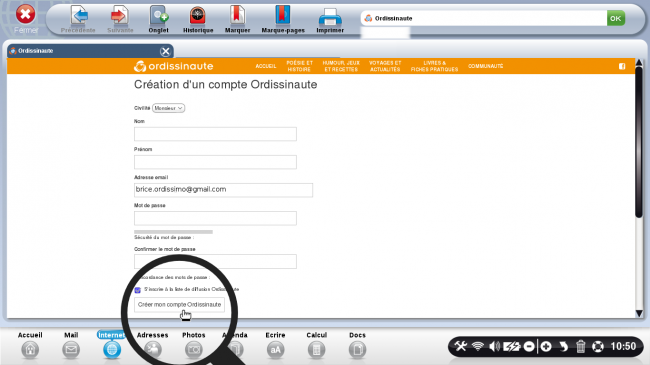
Task: Click Créer mon compte Ordissinaute button
Action: tap(179, 304)
